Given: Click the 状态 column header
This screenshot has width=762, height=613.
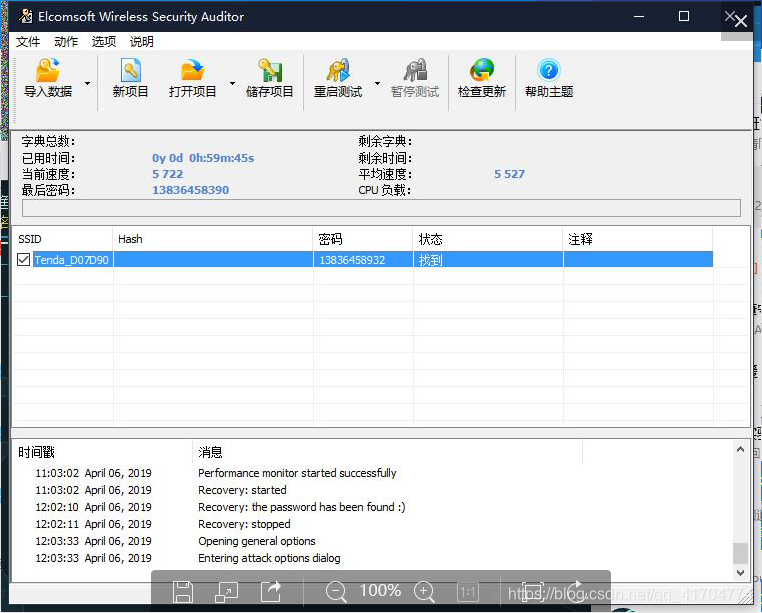Looking at the screenshot, I should click(x=488, y=239).
